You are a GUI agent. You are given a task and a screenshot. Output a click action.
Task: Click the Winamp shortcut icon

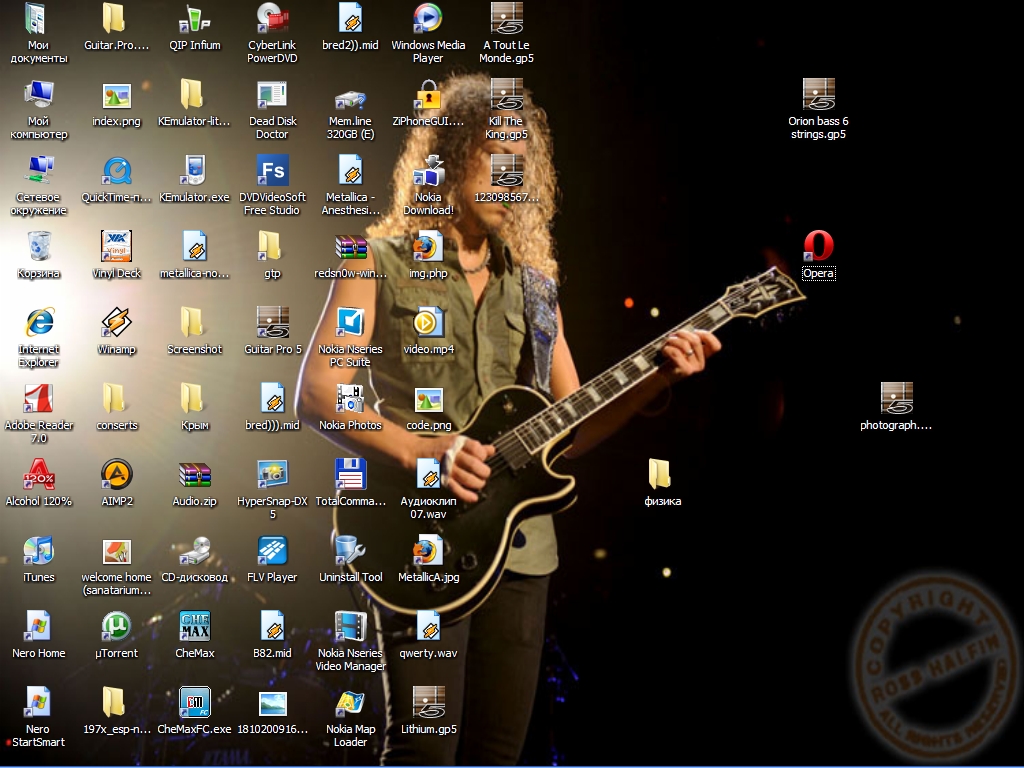pyautogui.click(x=116, y=323)
